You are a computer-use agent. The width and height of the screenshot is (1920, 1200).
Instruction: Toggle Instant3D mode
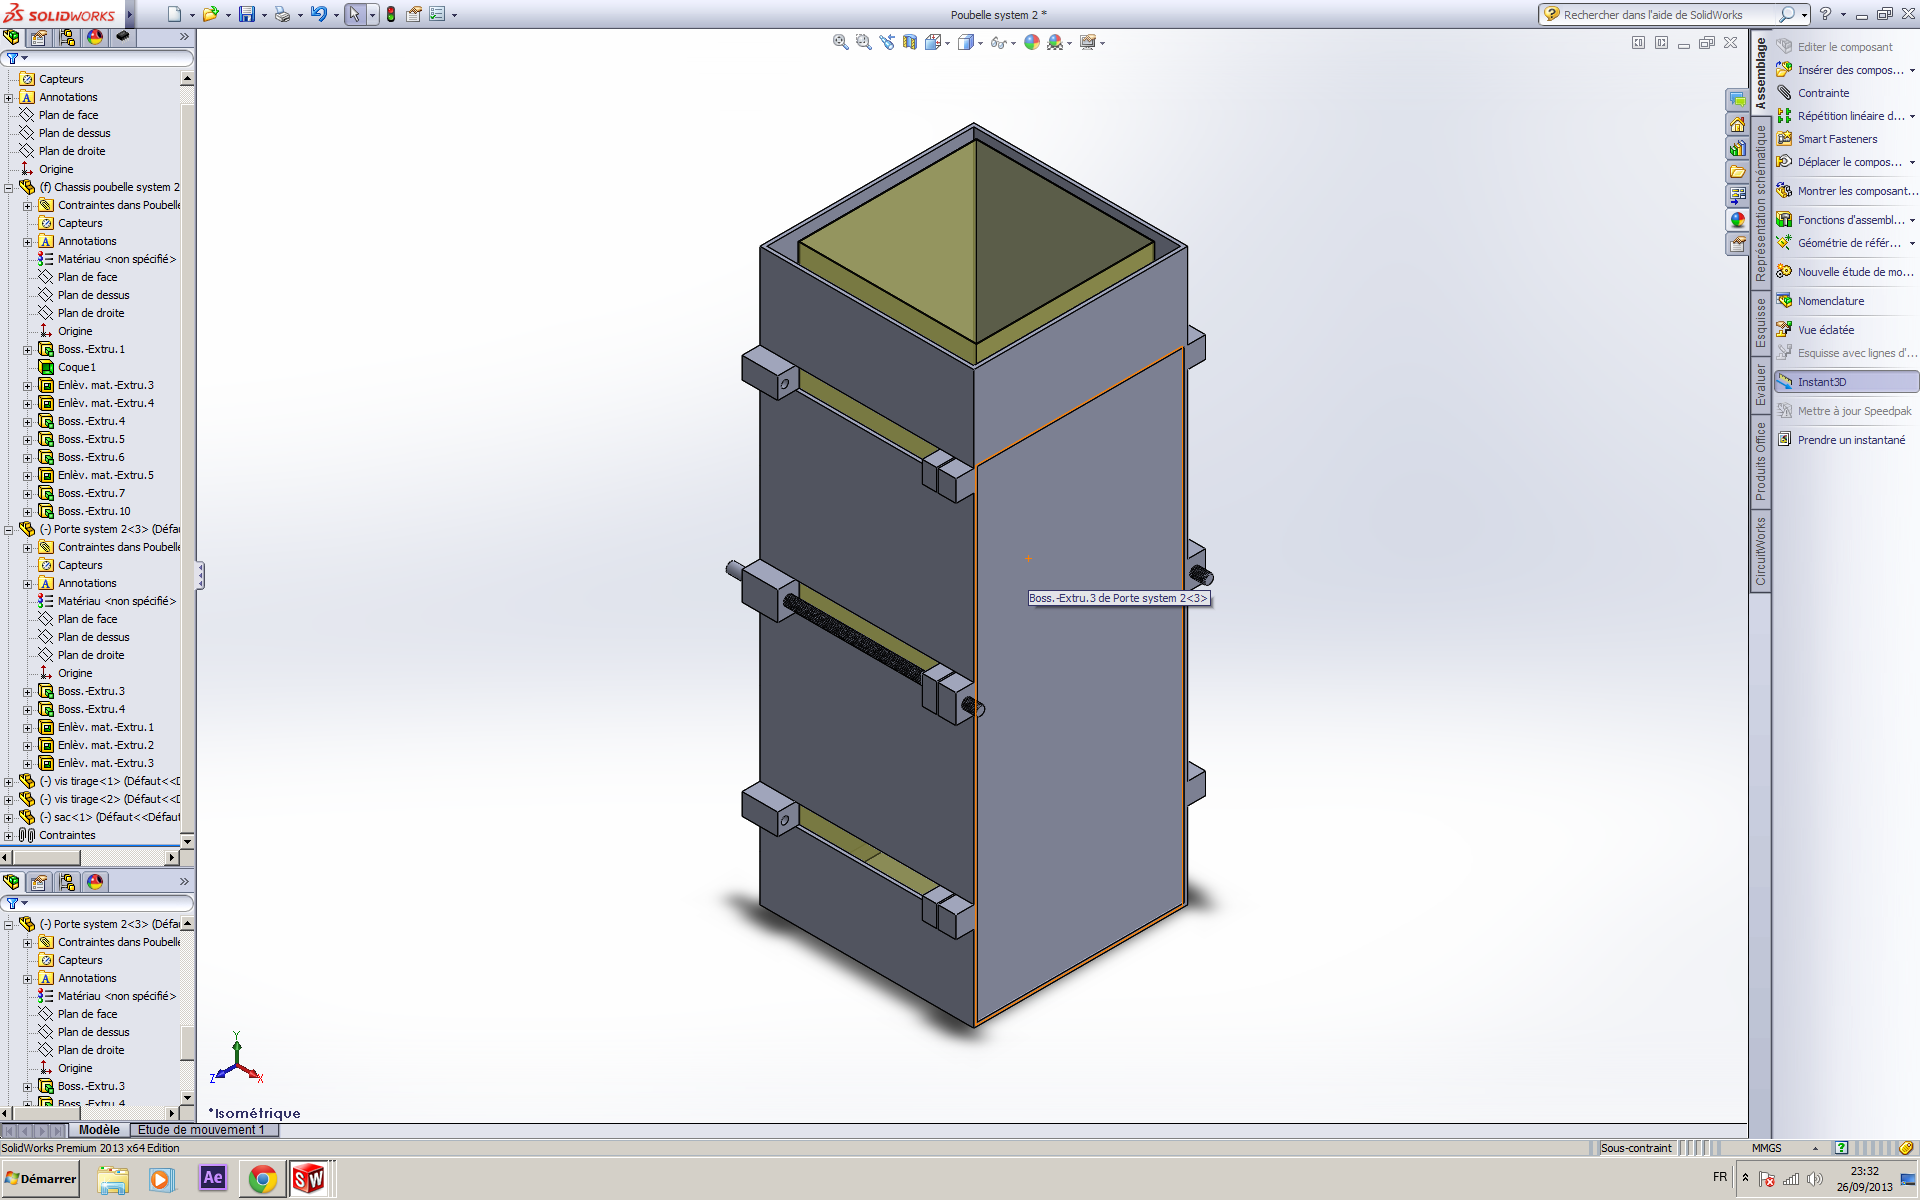pos(1846,382)
